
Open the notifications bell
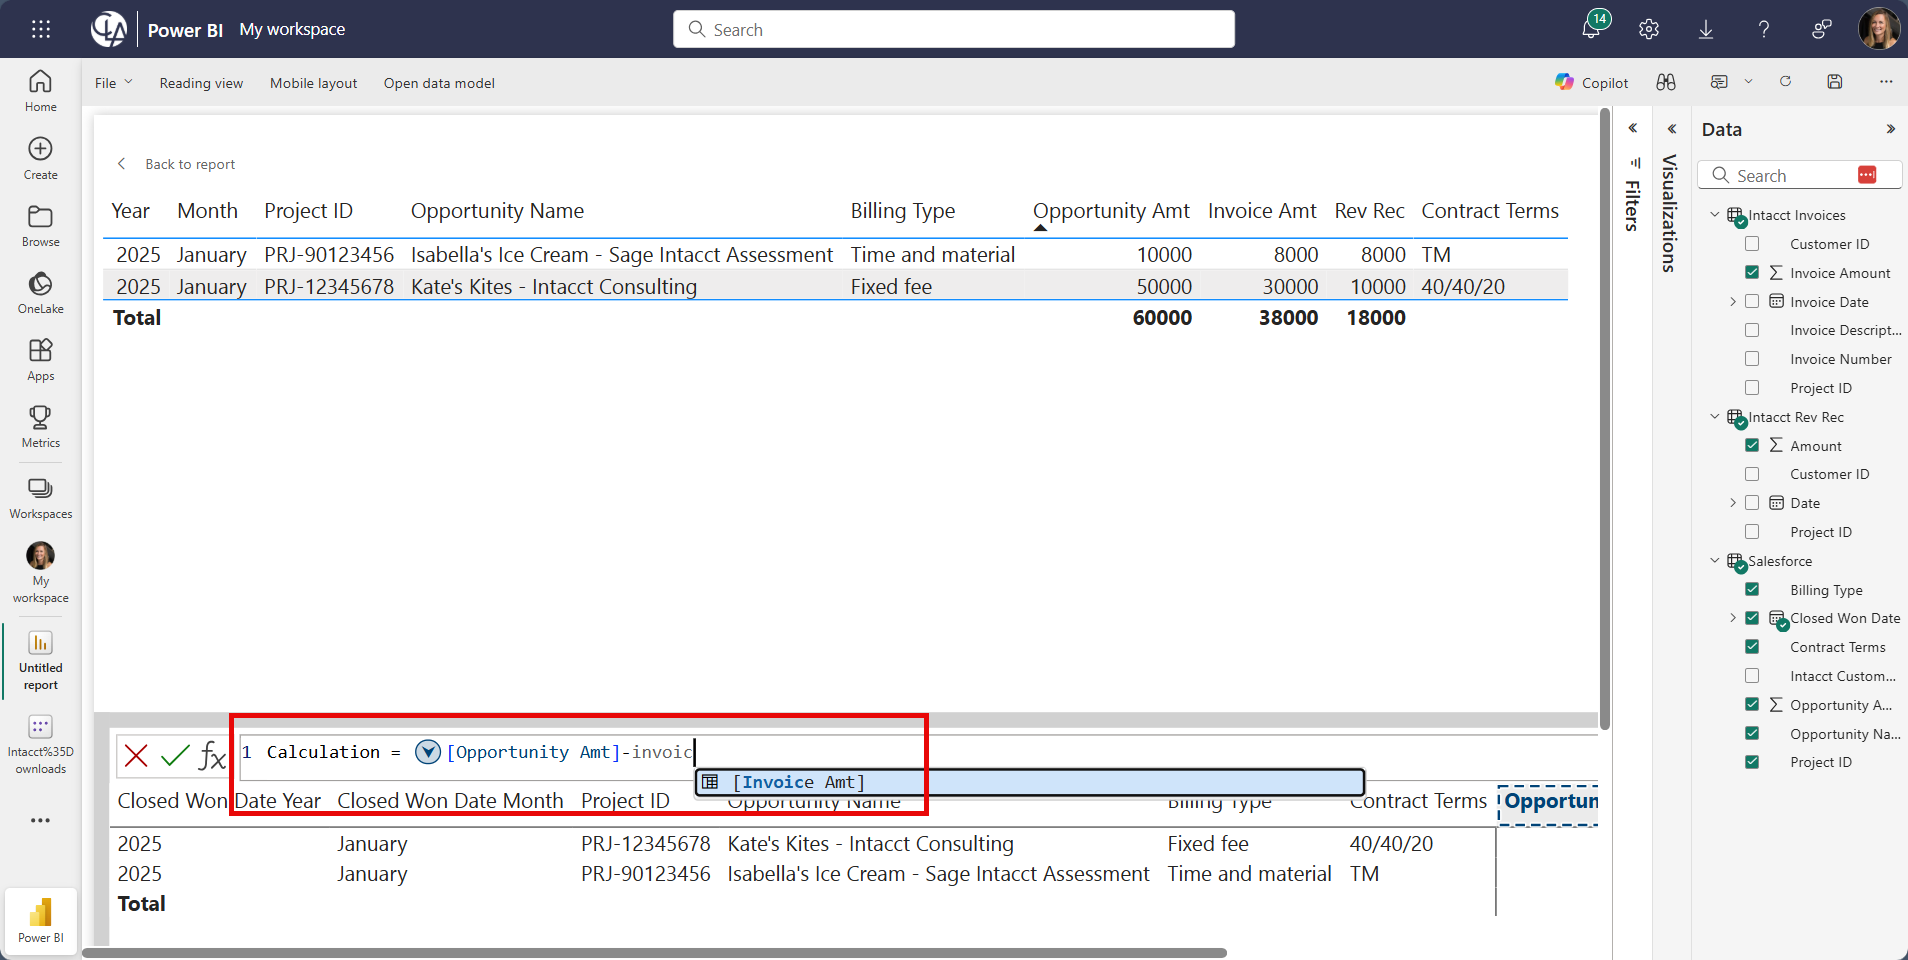pyautogui.click(x=1590, y=29)
